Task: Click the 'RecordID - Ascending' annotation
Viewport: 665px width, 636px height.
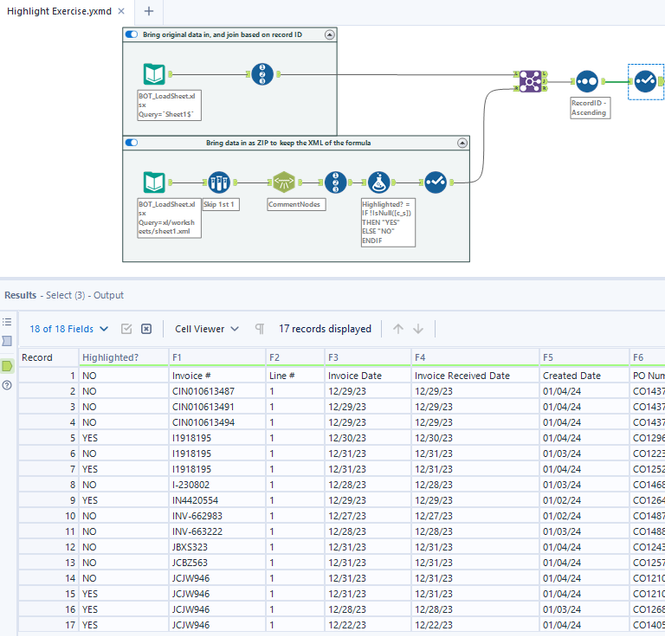Action: (x=590, y=108)
